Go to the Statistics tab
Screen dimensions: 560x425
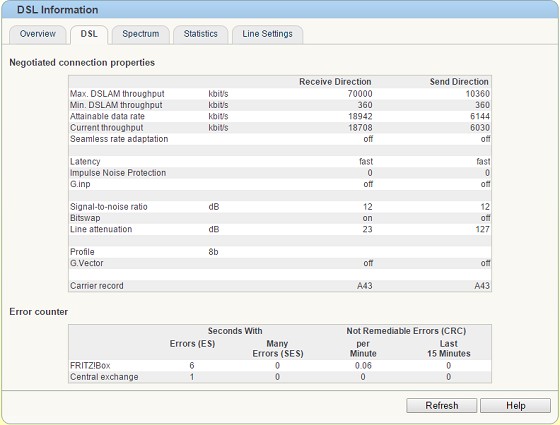pyautogui.click(x=200, y=34)
